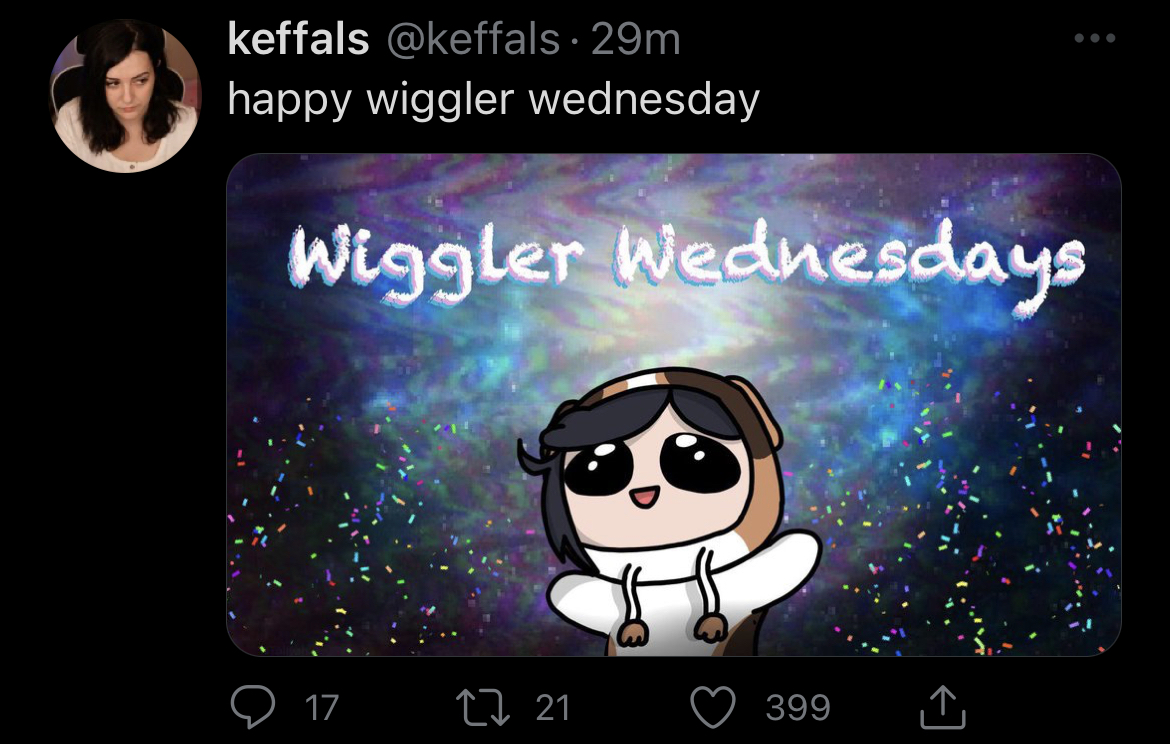1170x744 pixels.
Task: Click the Wiggler Wednesdays title in image
Action: click(x=686, y=261)
